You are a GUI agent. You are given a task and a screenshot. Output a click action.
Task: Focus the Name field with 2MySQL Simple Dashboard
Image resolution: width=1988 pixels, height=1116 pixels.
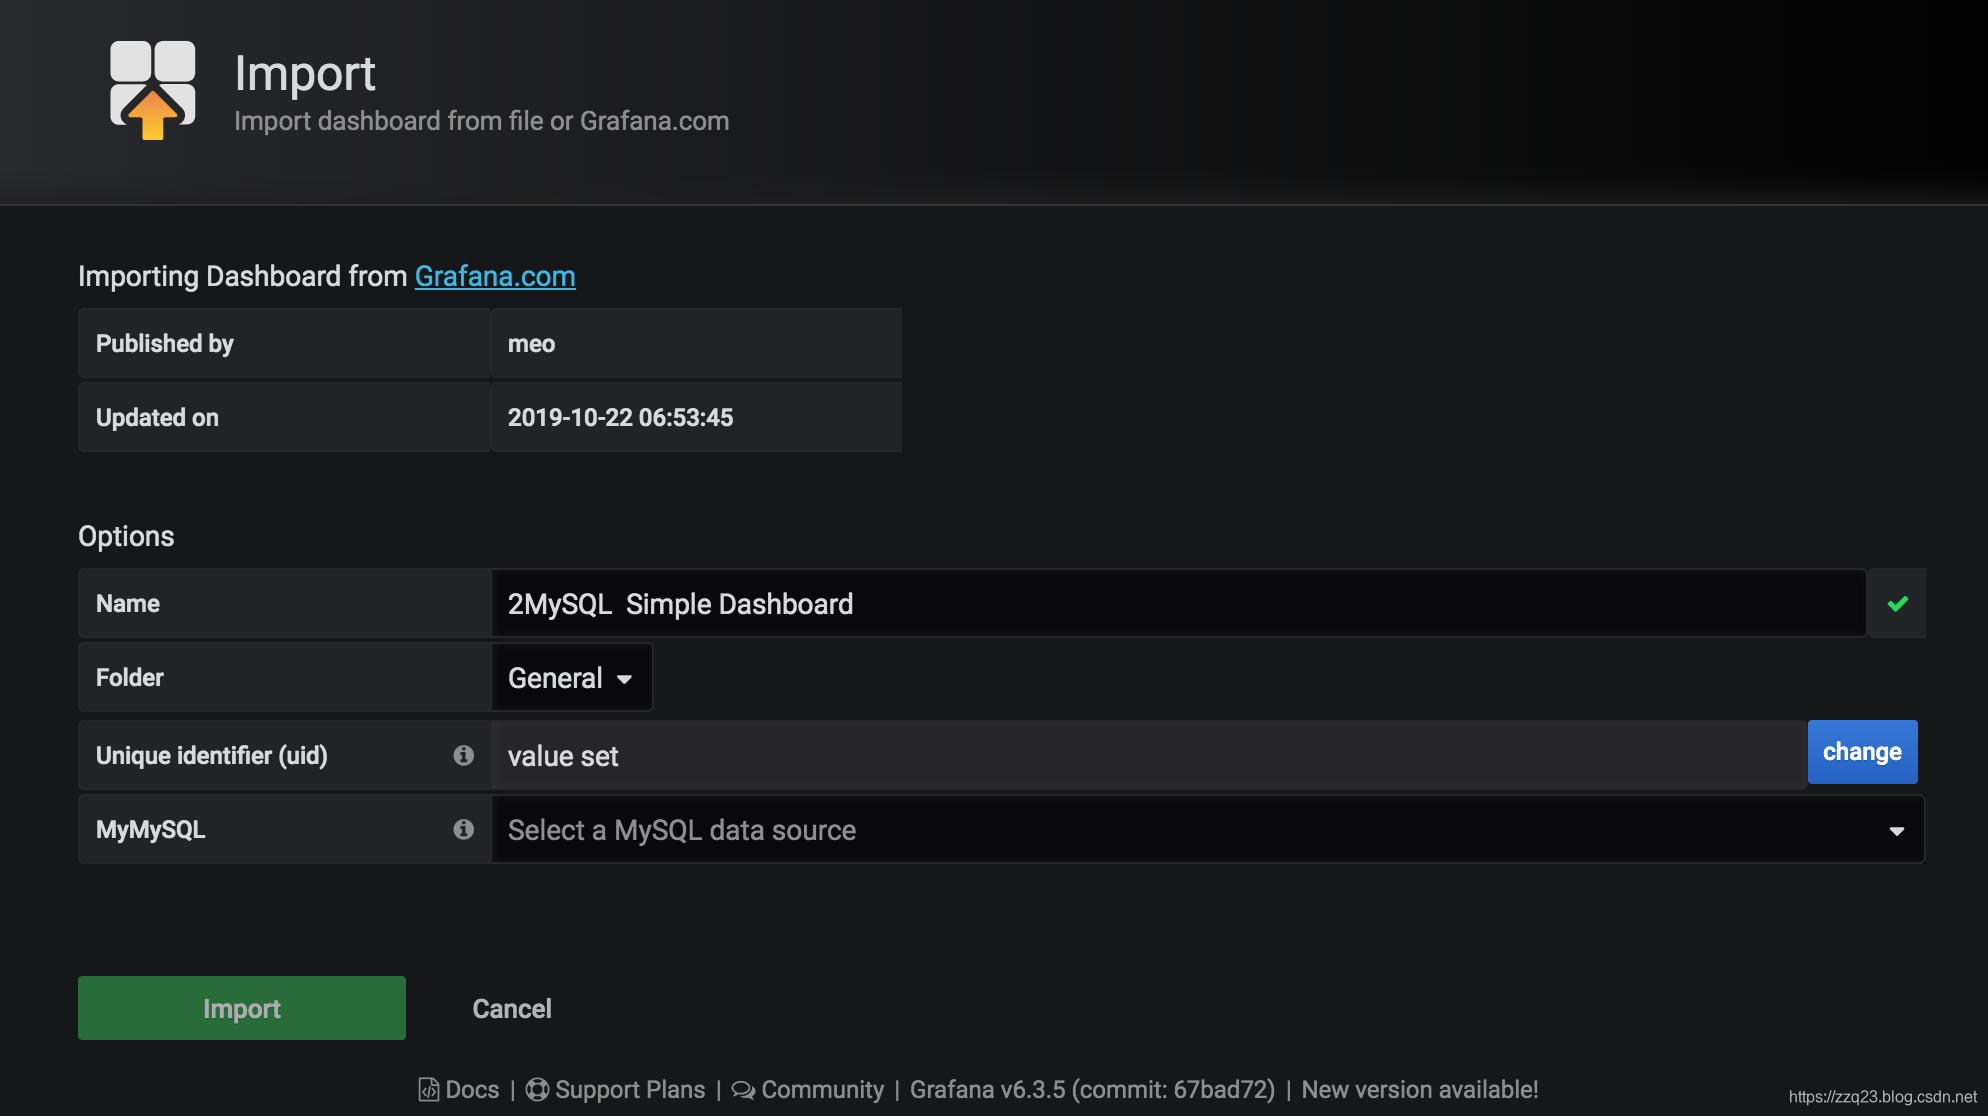click(1179, 604)
